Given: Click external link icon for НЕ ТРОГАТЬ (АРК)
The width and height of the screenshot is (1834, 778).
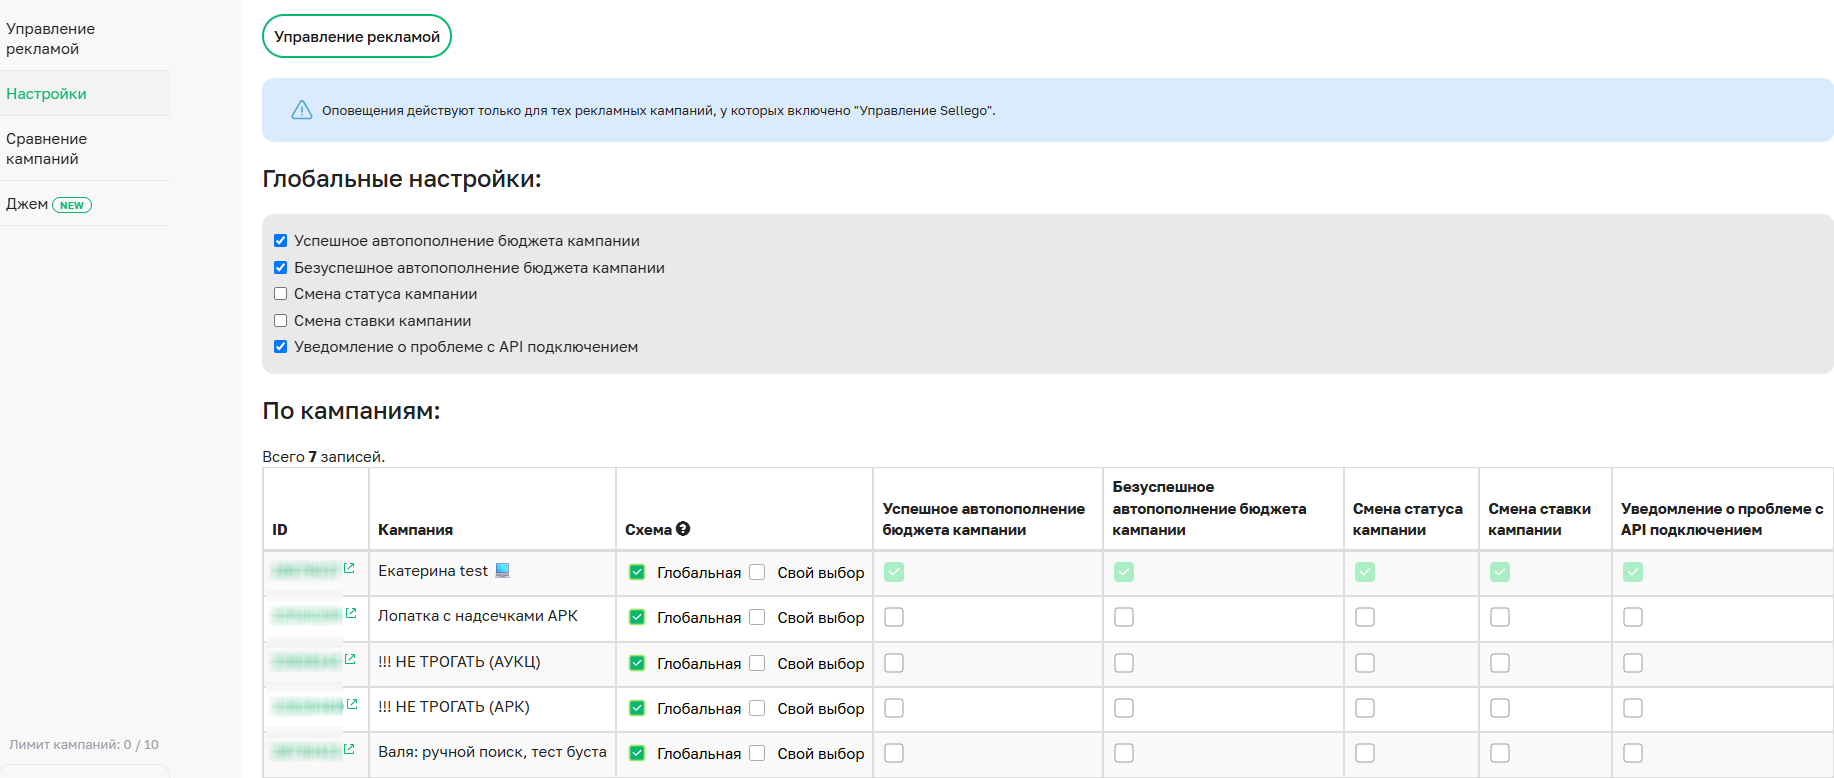Looking at the screenshot, I should click(351, 704).
